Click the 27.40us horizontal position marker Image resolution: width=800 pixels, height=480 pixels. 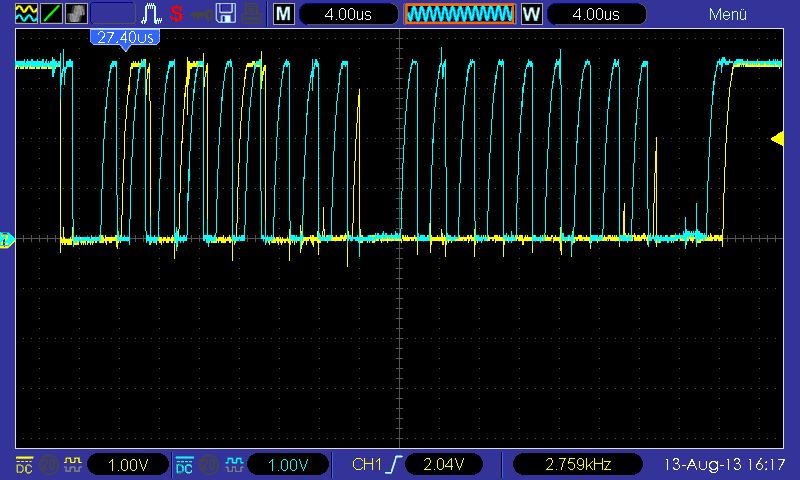125,37
